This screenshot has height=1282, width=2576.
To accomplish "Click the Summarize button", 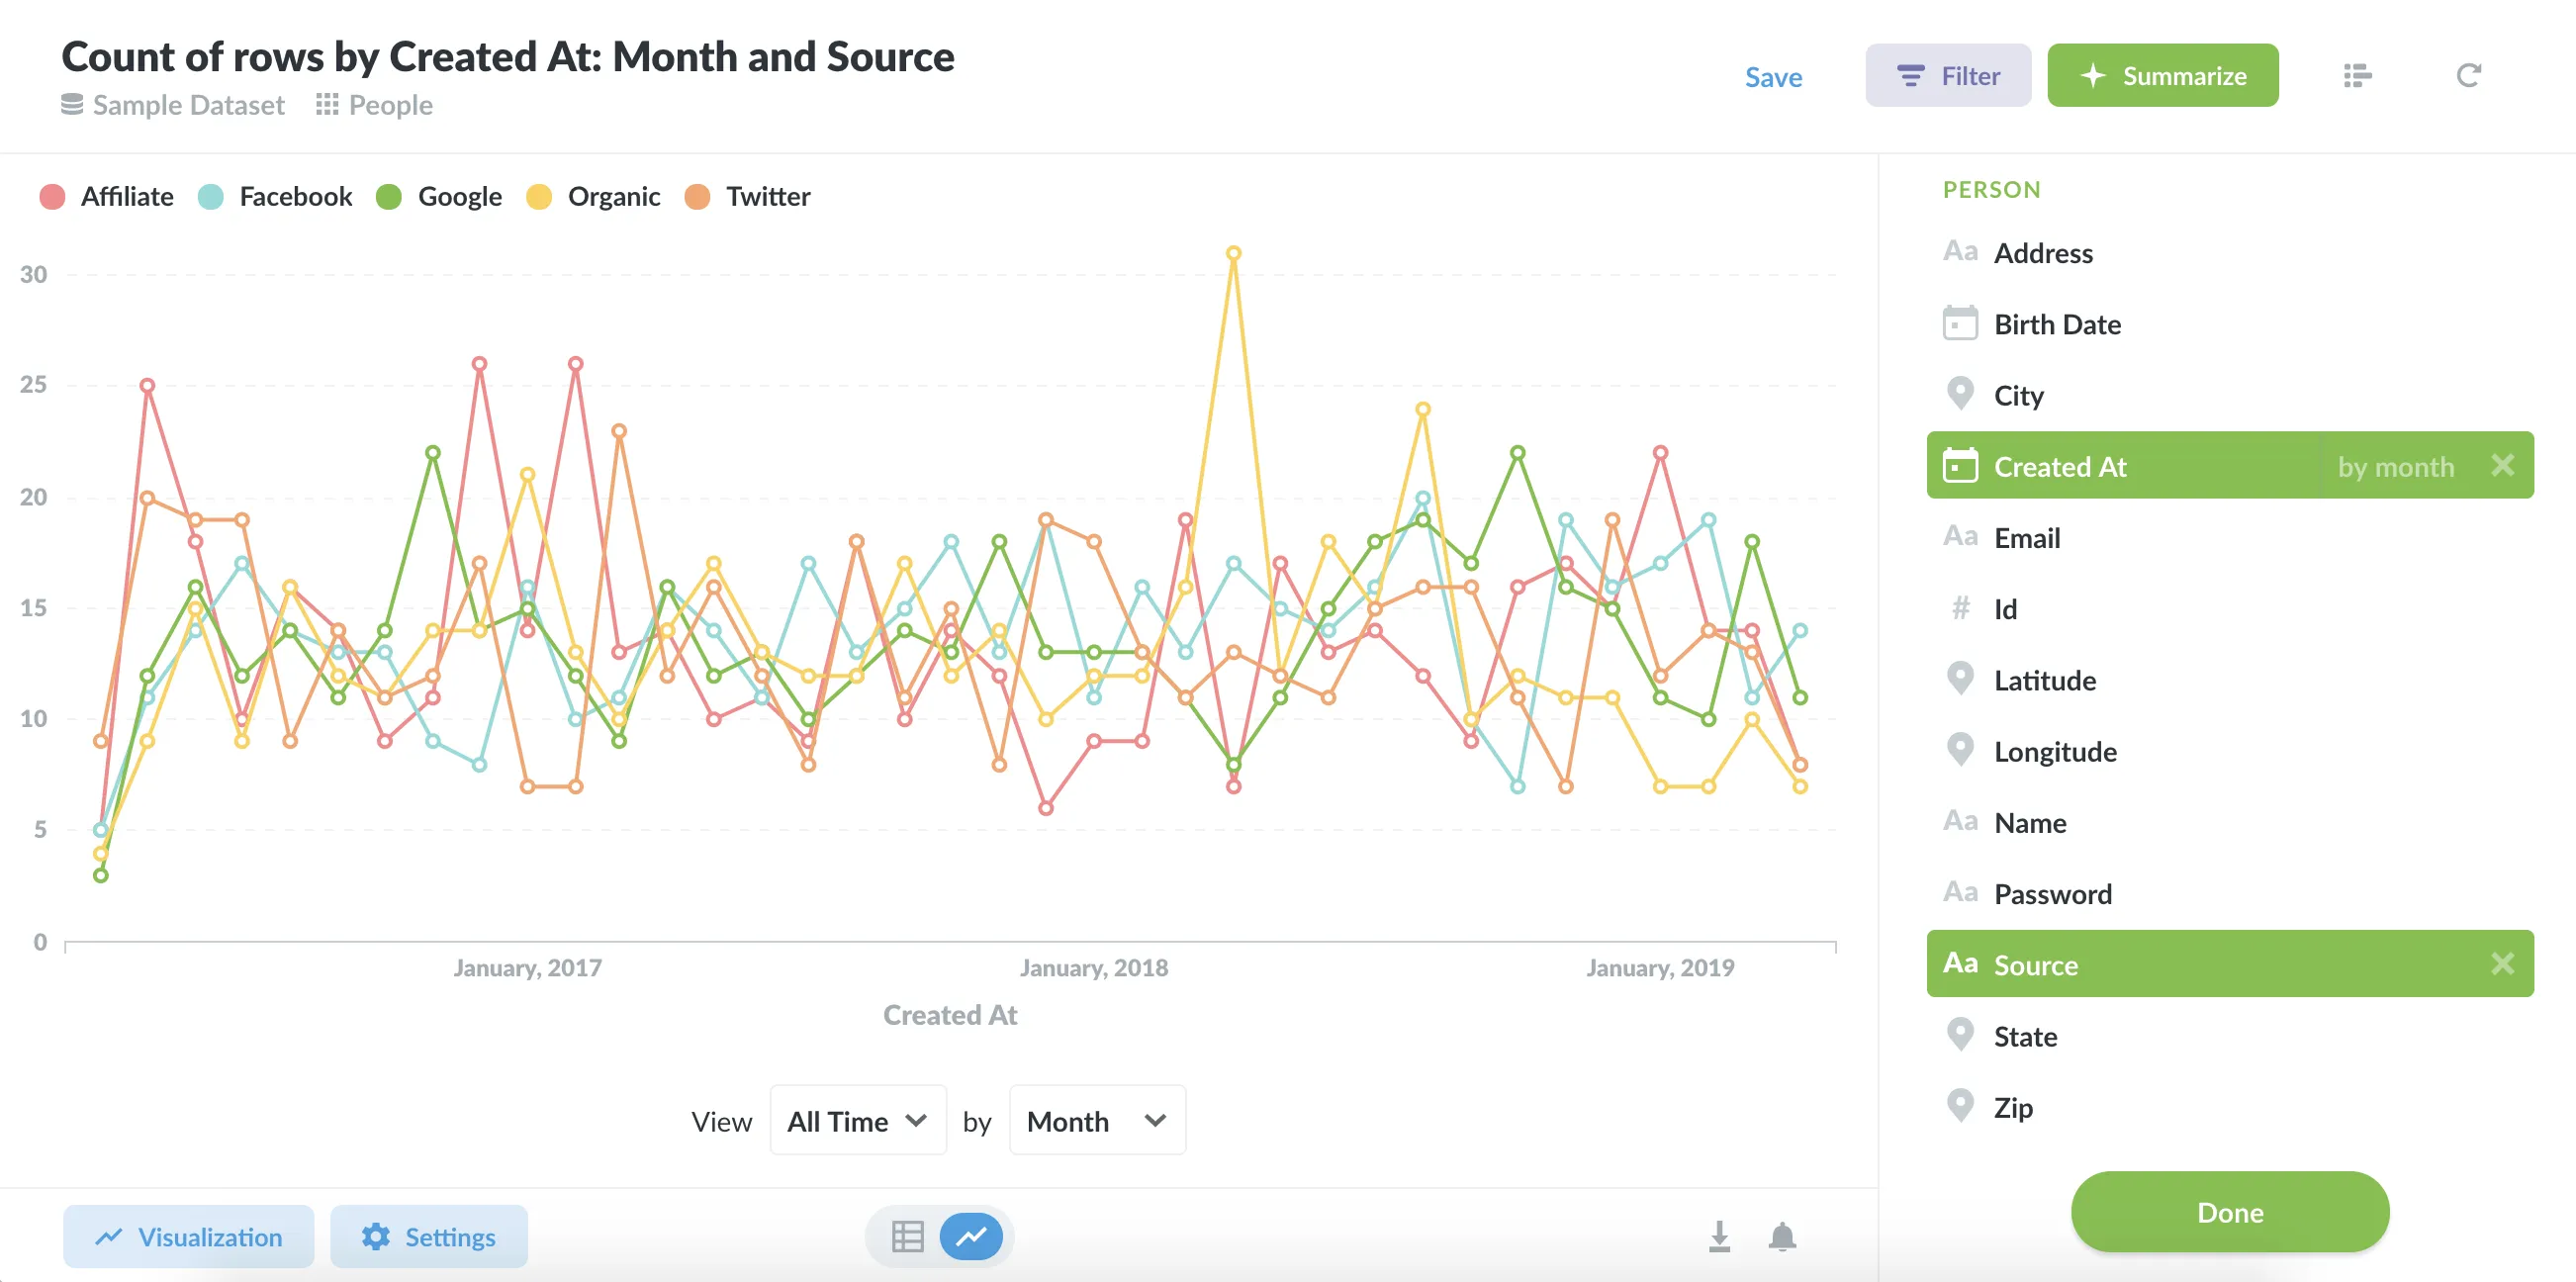I will (x=2162, y=76).
